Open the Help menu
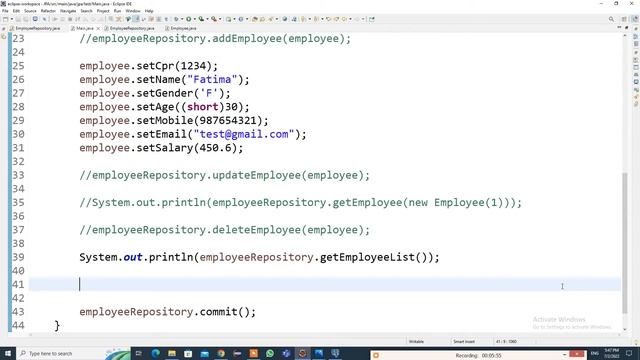Screen dimensions: 640x360 point(149,11)
